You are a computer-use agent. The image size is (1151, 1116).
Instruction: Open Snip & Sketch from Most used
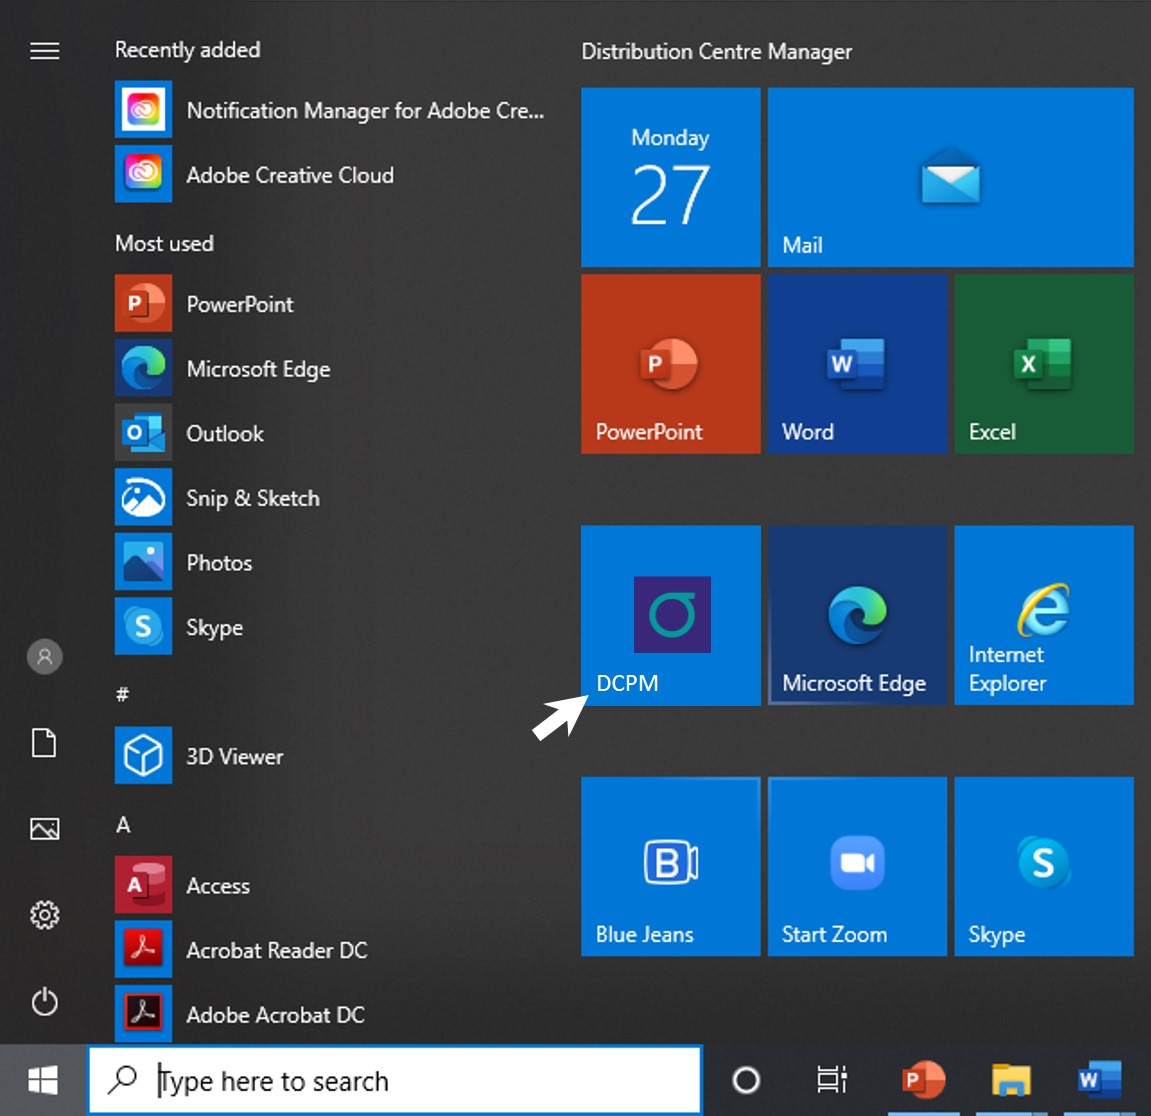pyautogui.click(x=252, y=498)
